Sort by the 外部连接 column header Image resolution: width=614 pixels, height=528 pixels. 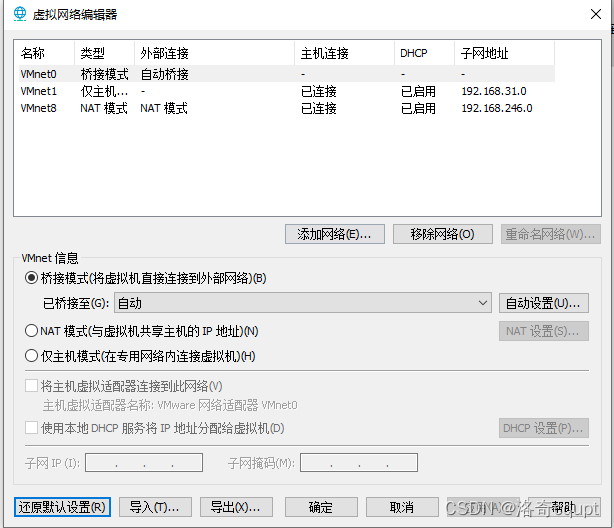[214, 53]
